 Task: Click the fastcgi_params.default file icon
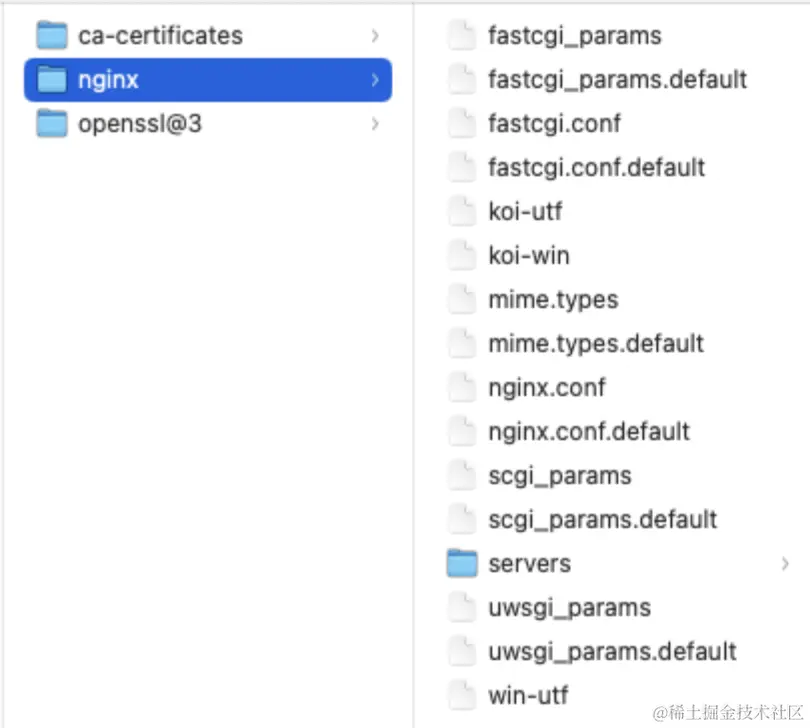(462, 80)
